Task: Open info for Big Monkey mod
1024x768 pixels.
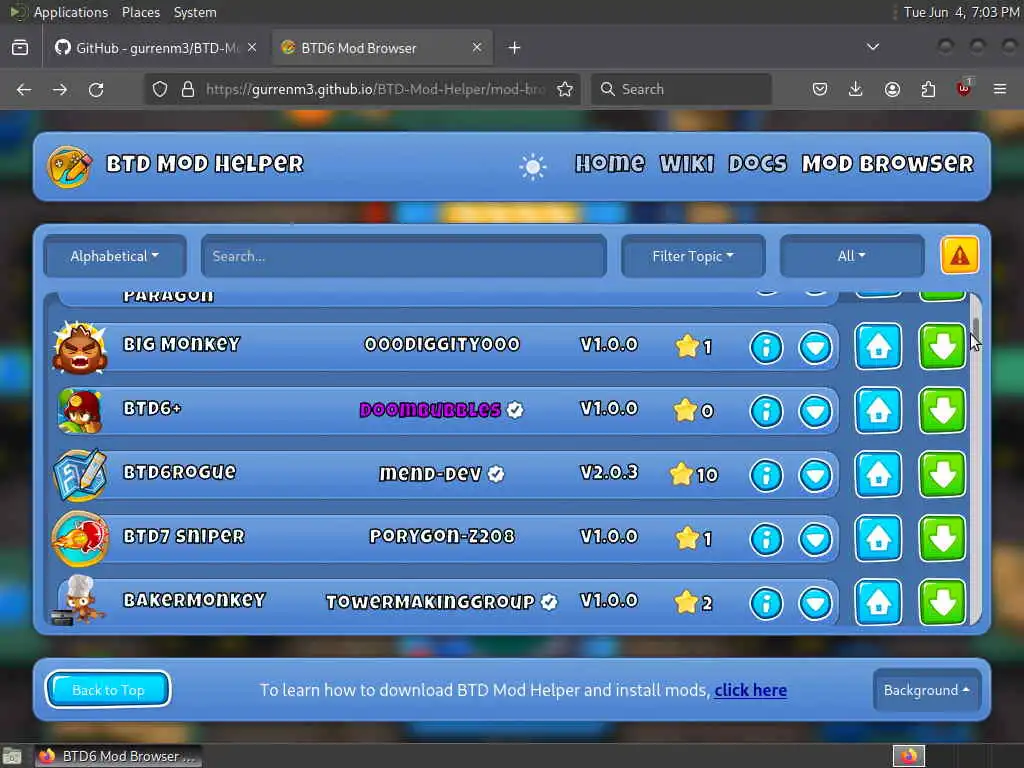Action: pos(766,347)
